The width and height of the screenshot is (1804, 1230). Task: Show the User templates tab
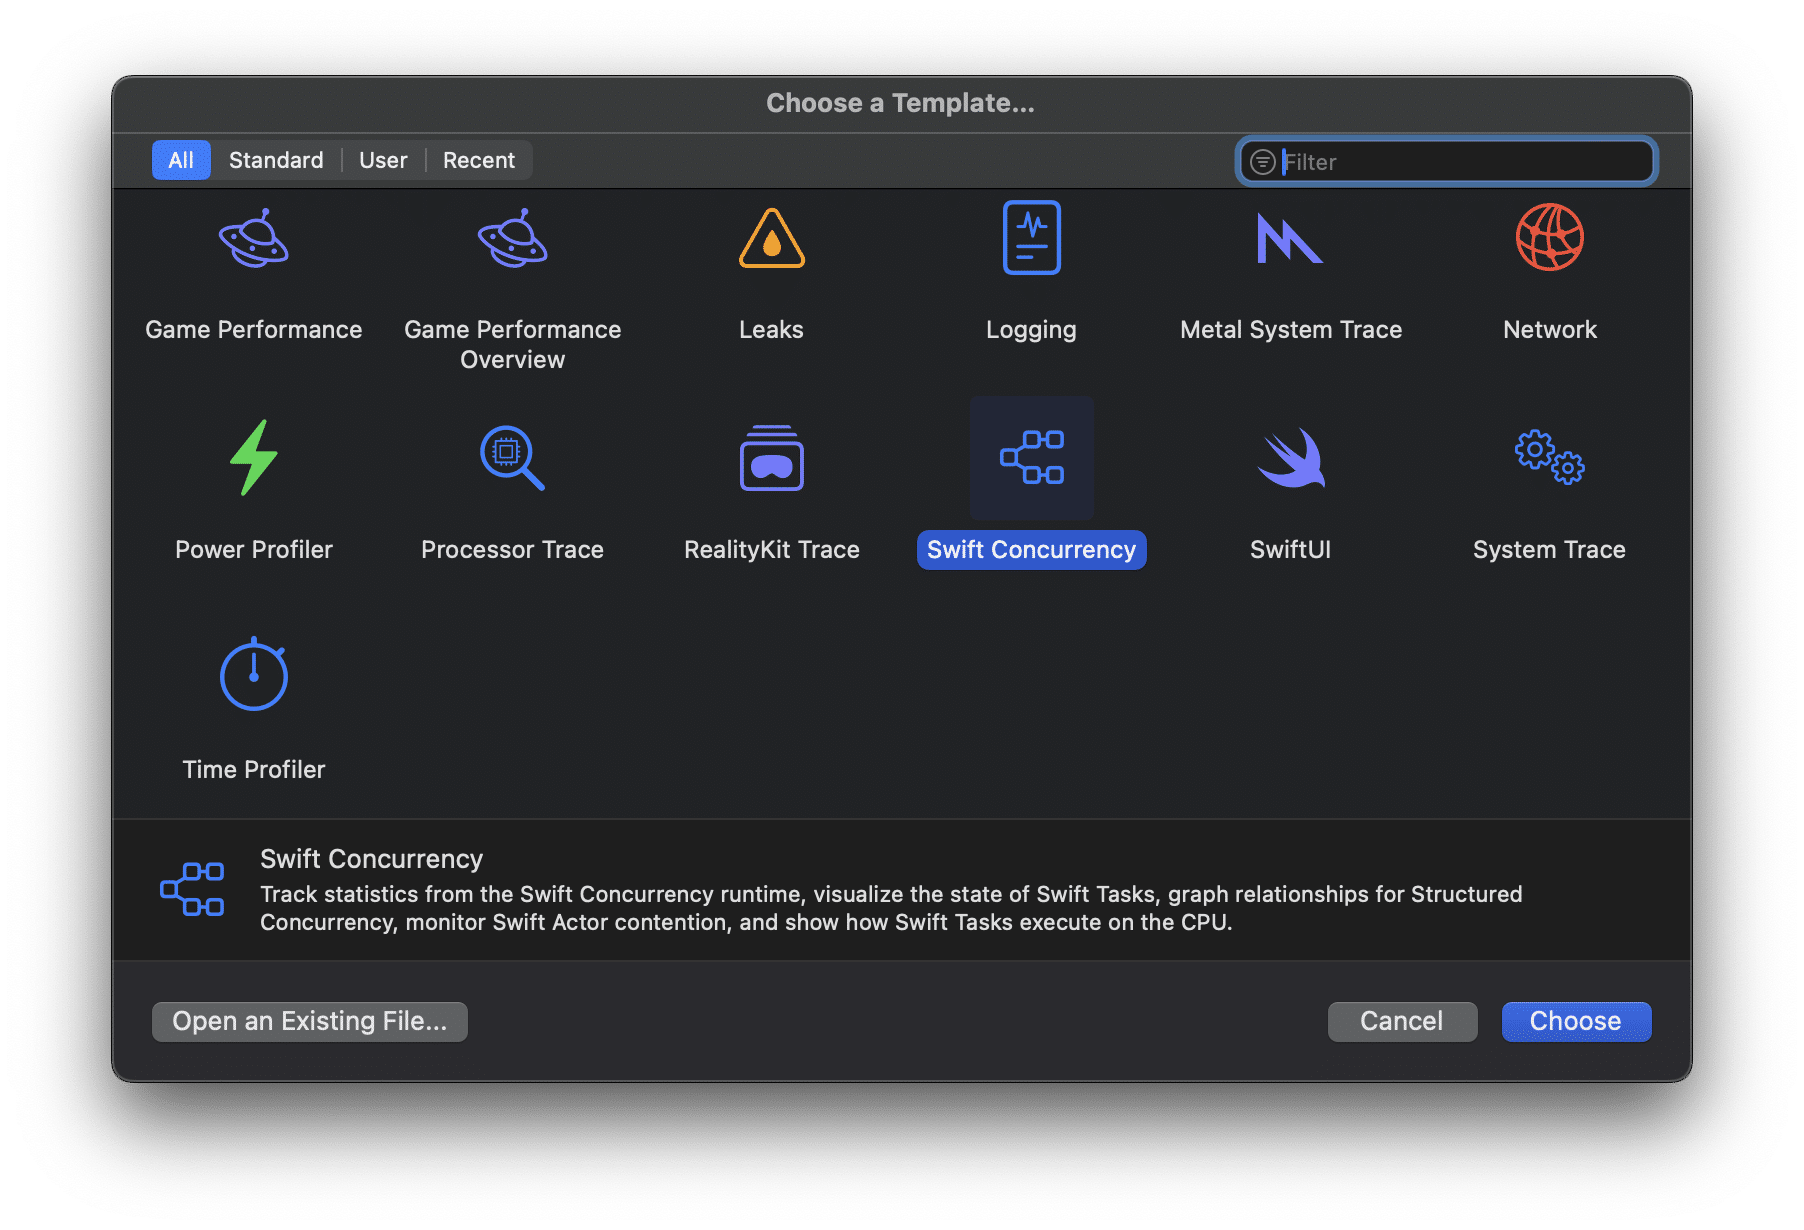point(383,160)
